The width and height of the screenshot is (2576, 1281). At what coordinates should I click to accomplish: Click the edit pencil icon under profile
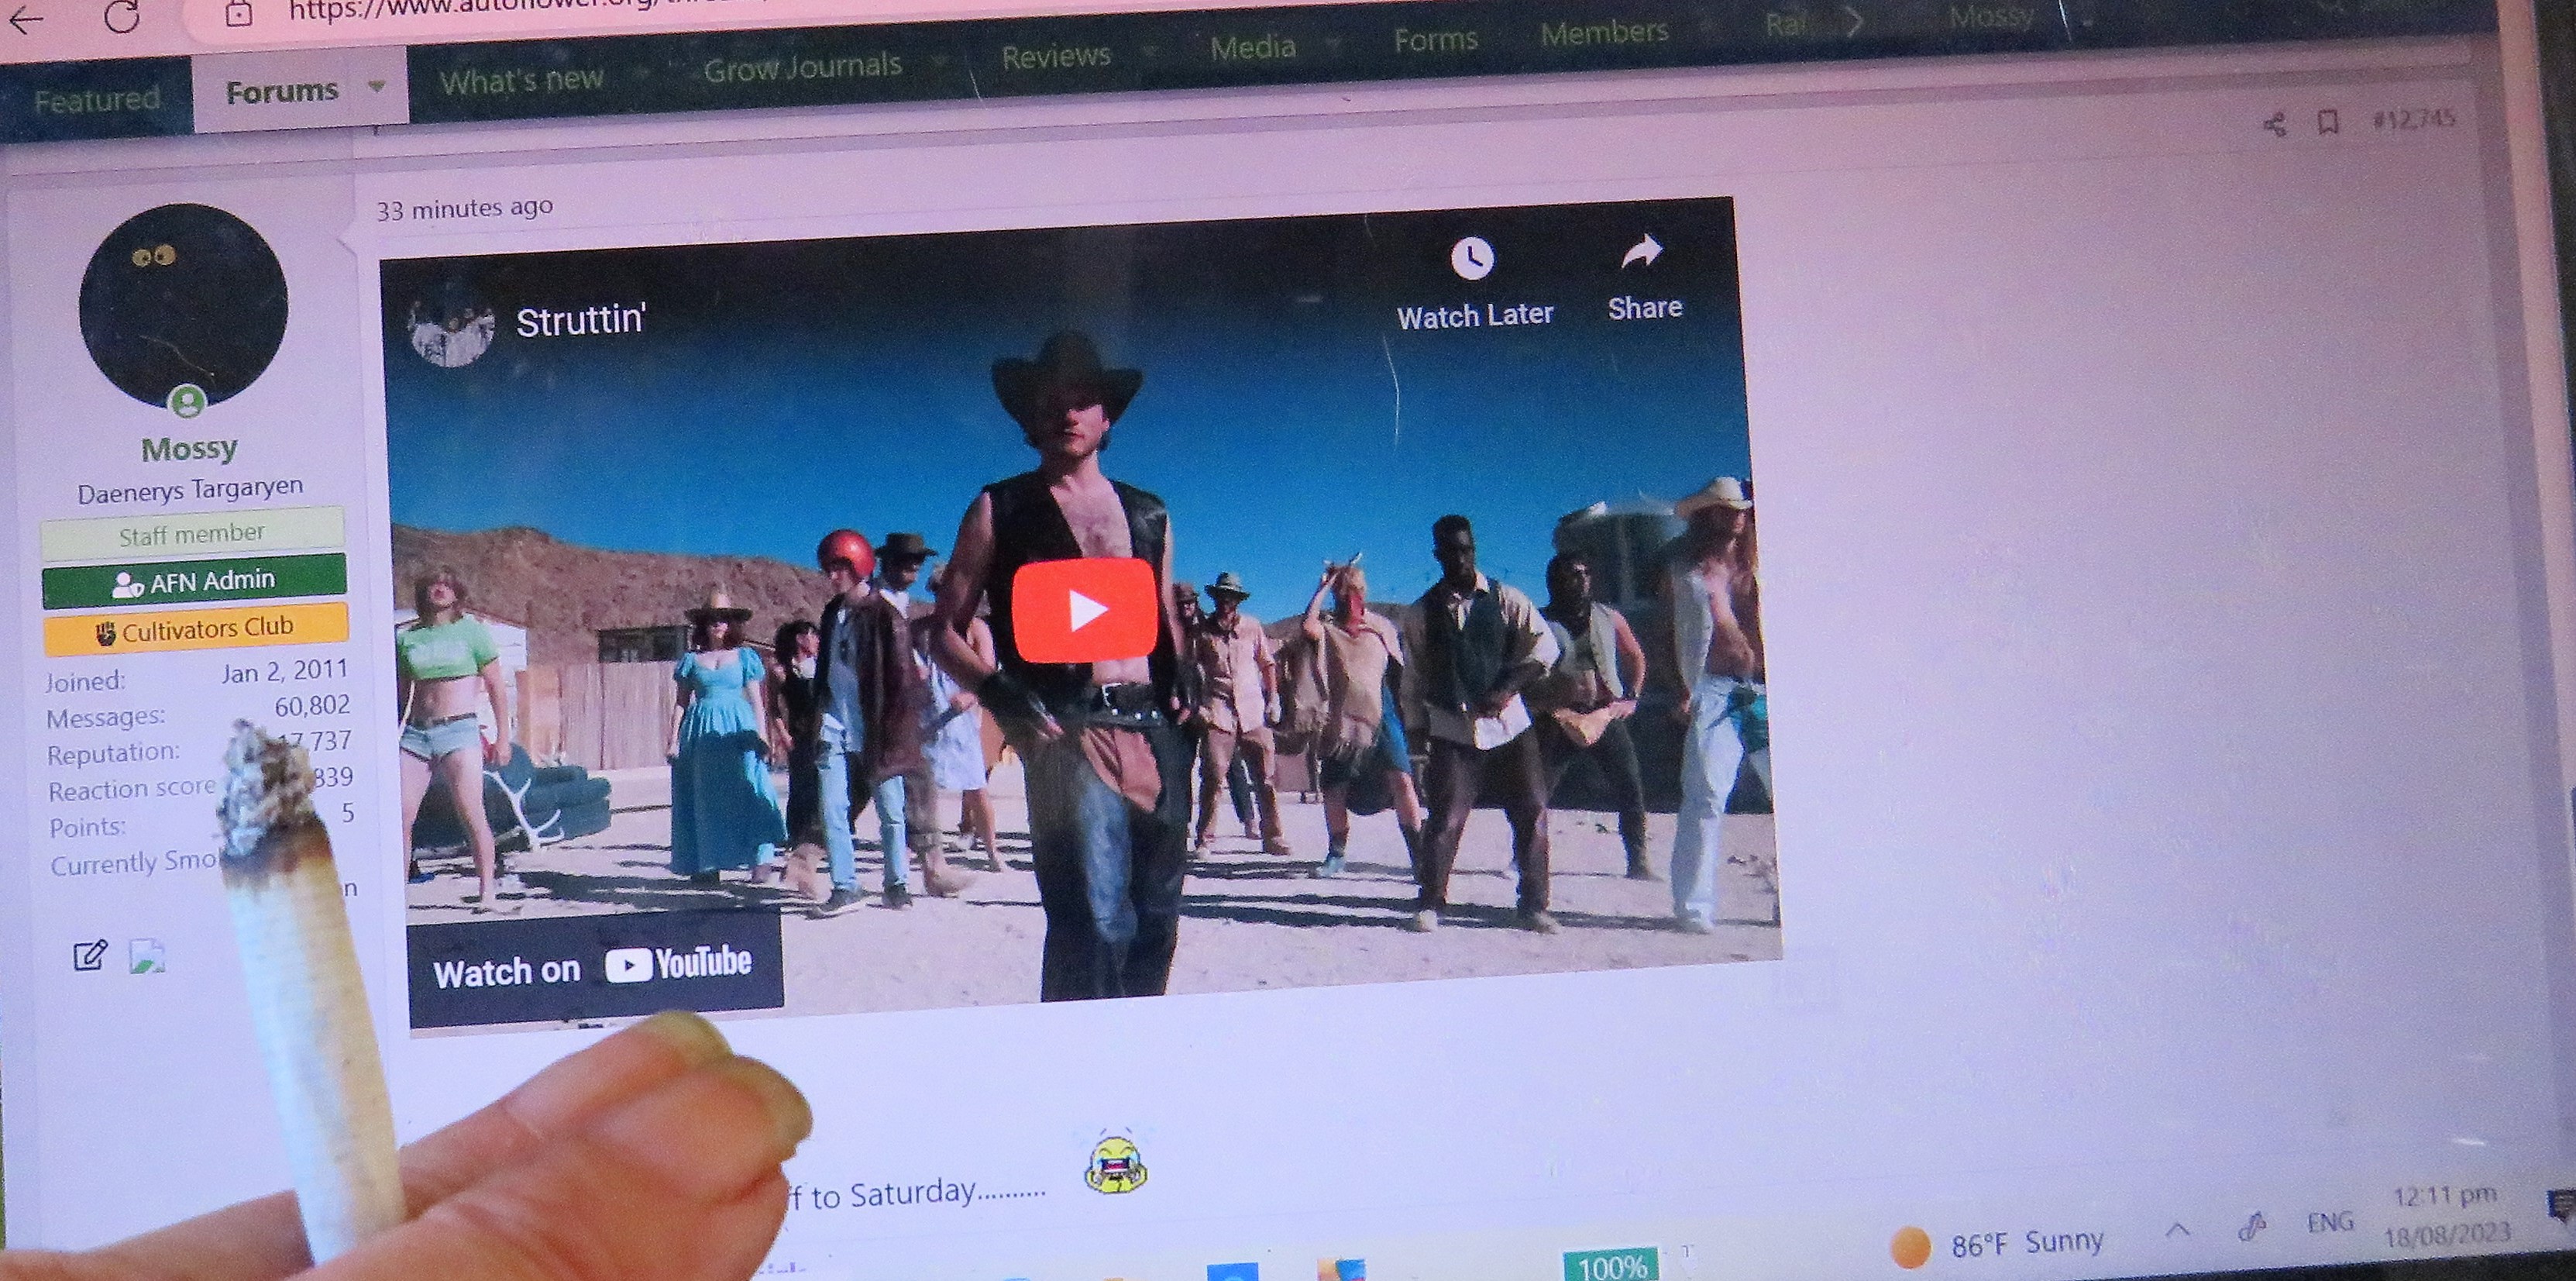coord(89,955)
